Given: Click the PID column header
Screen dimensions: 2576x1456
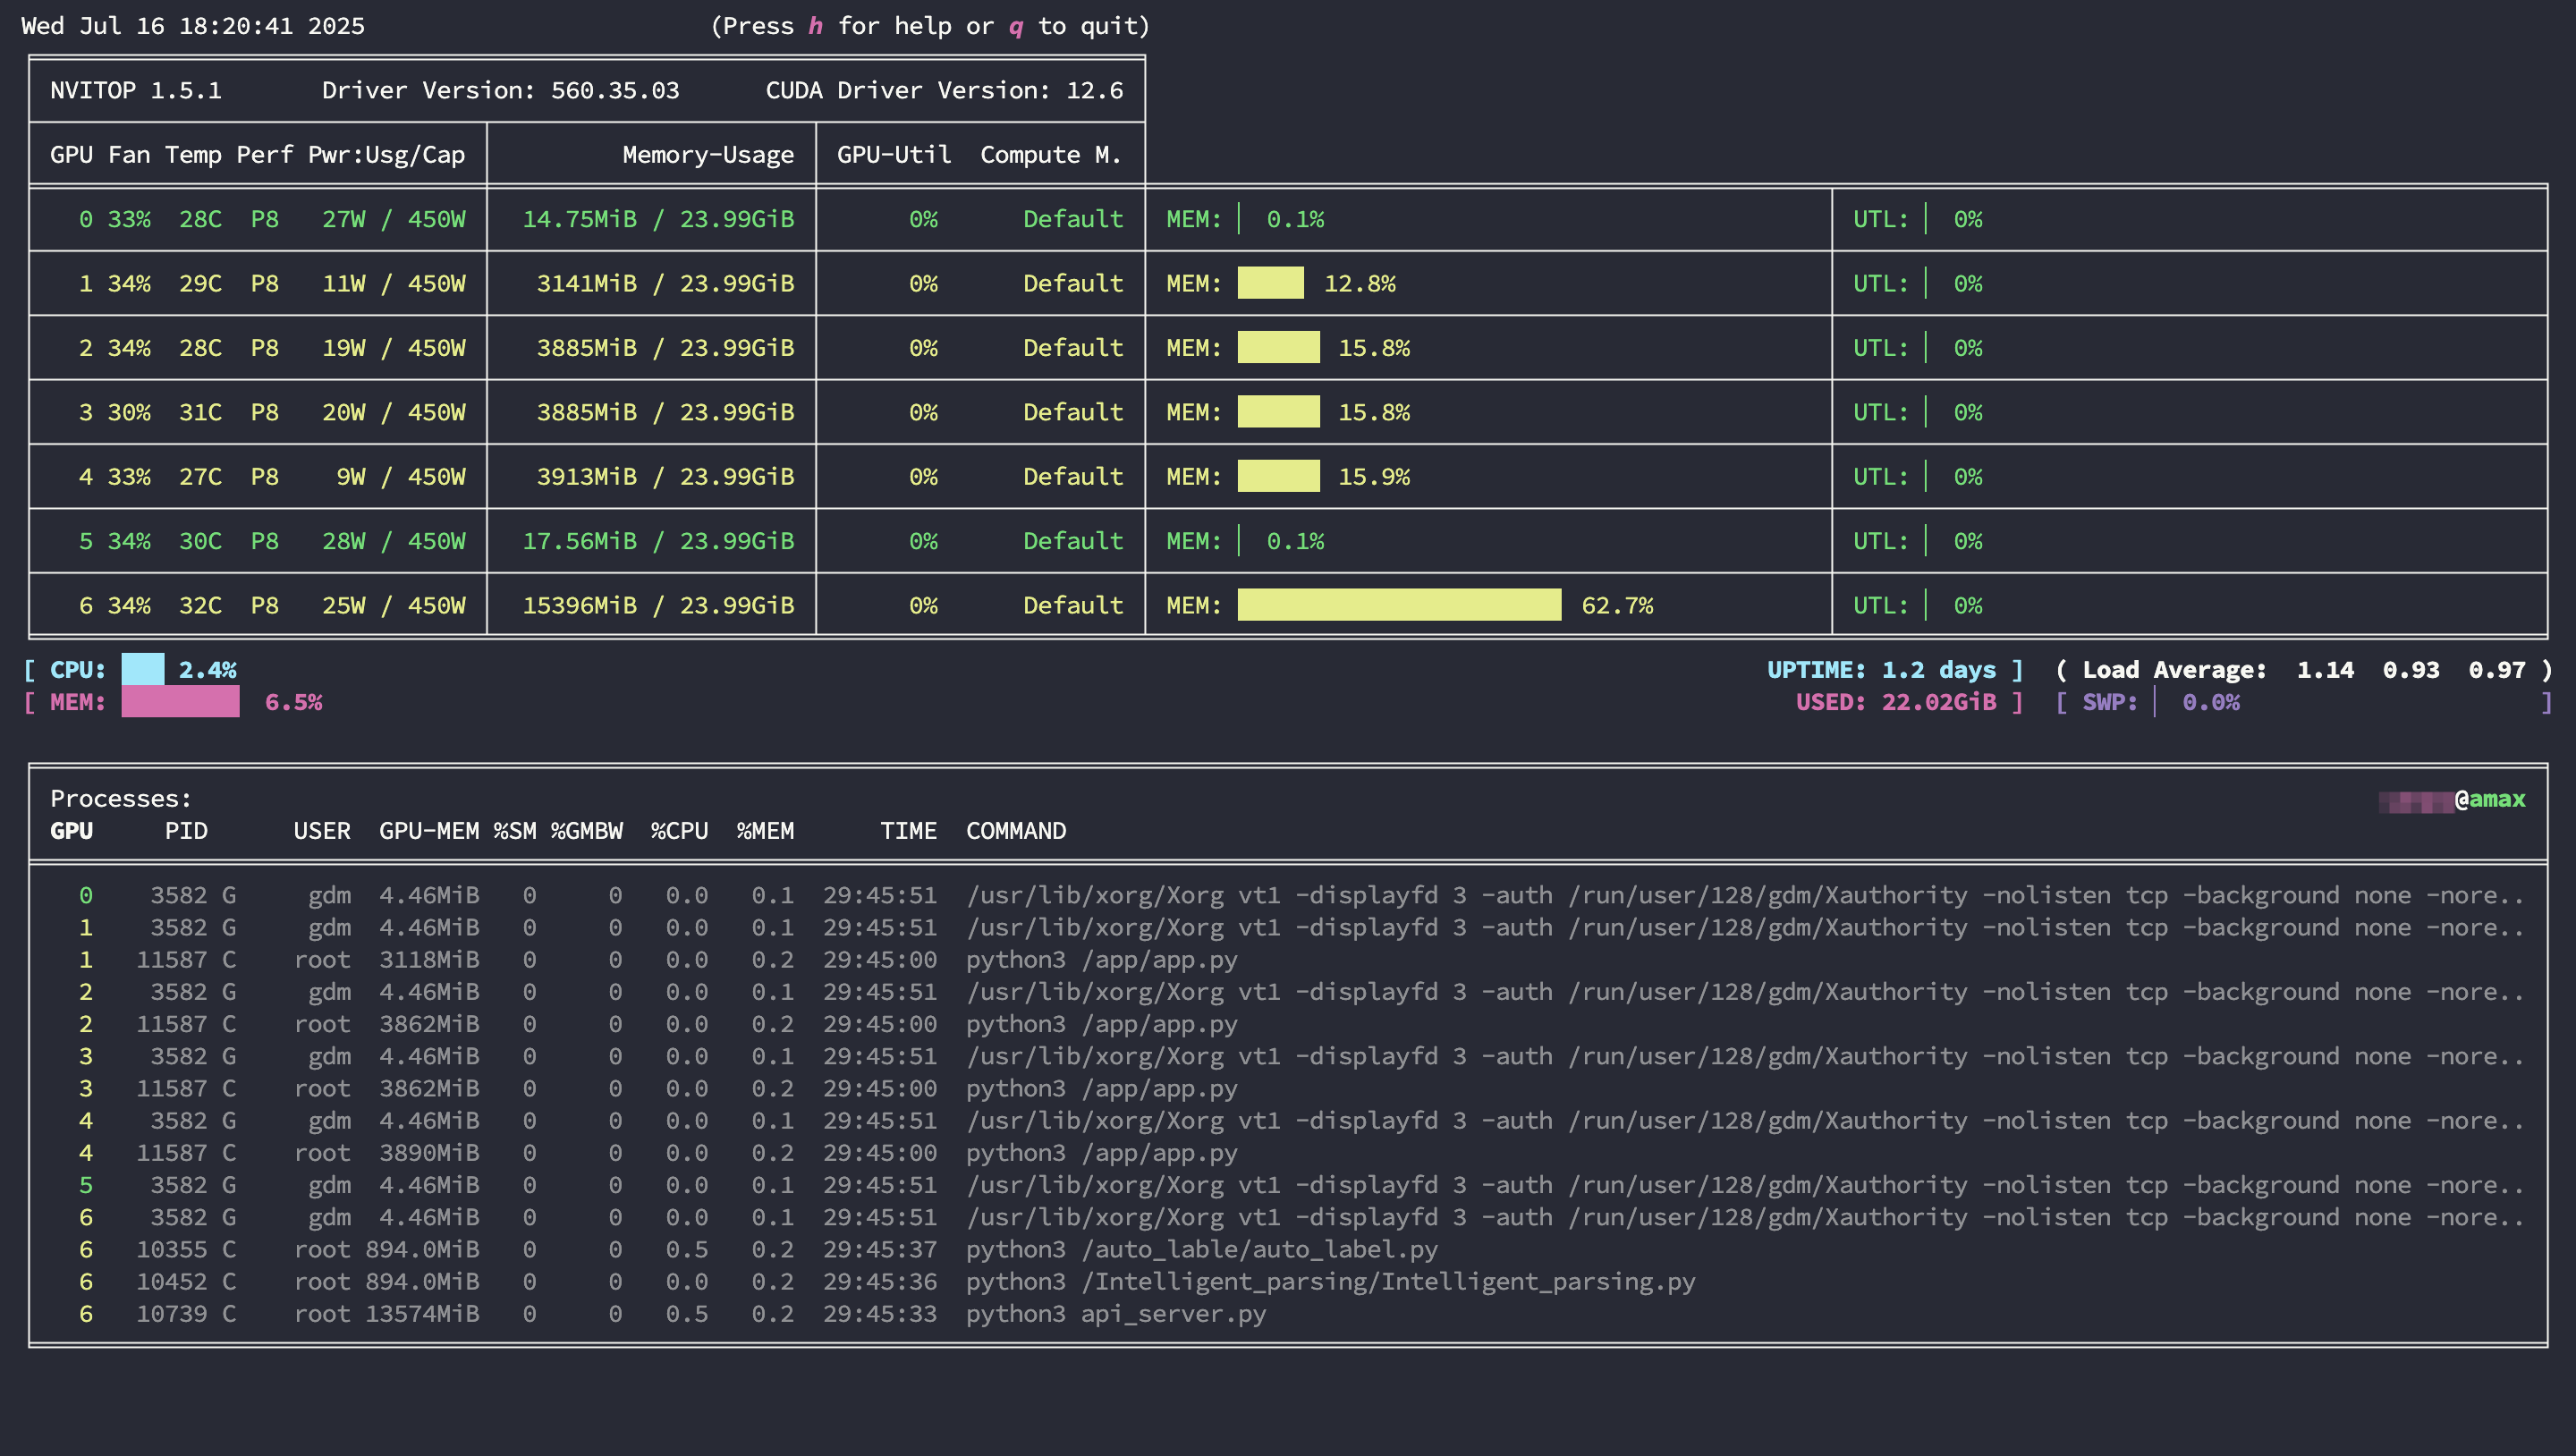Looking at the screenshot, I should coord(186,831).
